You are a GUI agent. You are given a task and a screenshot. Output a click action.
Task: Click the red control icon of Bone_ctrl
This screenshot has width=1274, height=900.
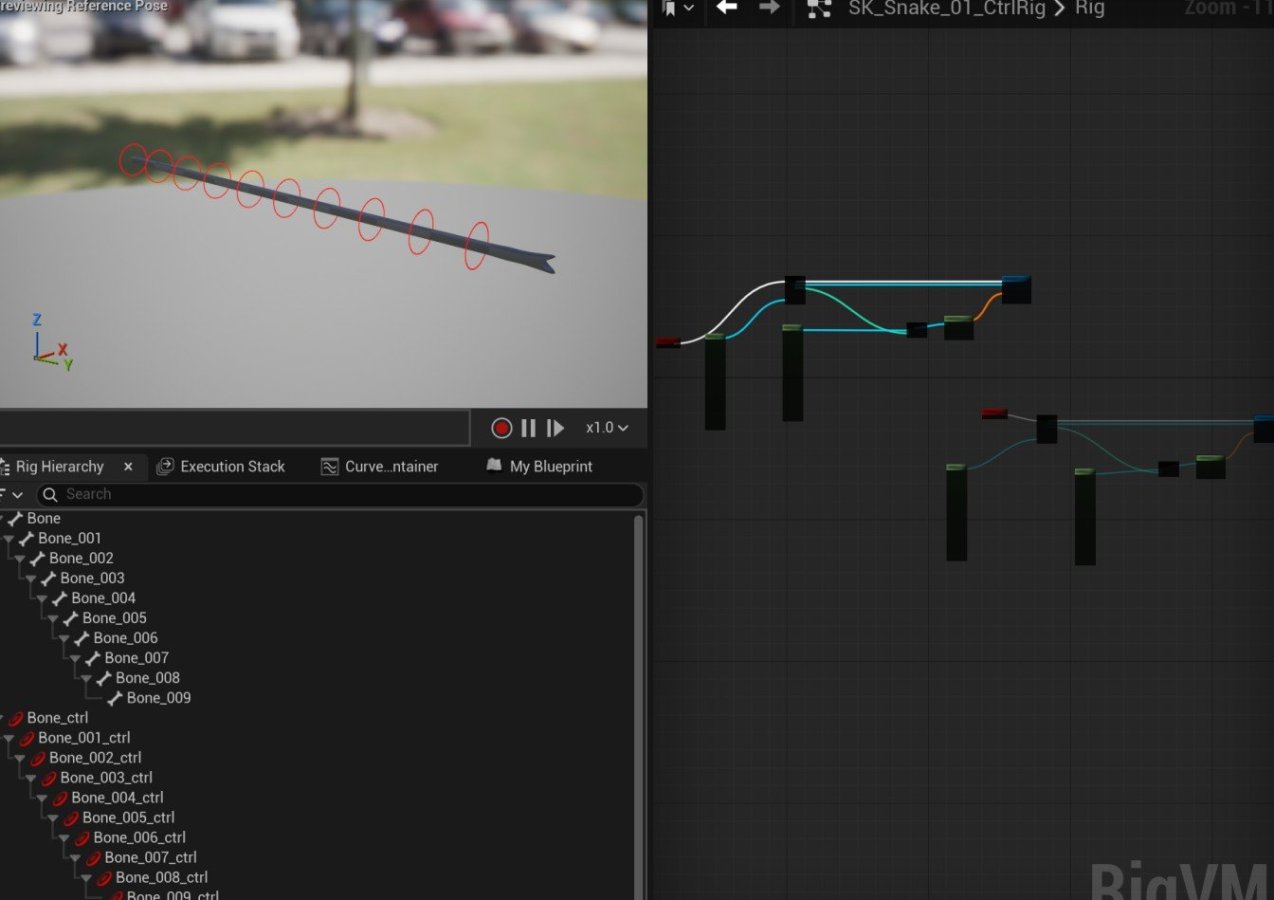[15, 718]
